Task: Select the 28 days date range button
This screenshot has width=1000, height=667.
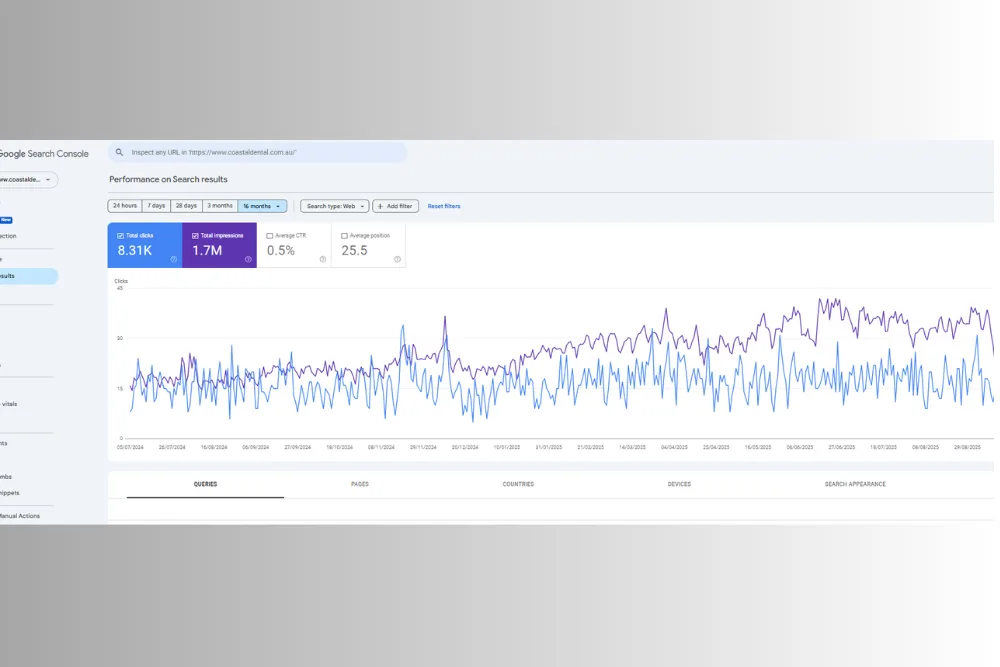Action: [186, 206]
